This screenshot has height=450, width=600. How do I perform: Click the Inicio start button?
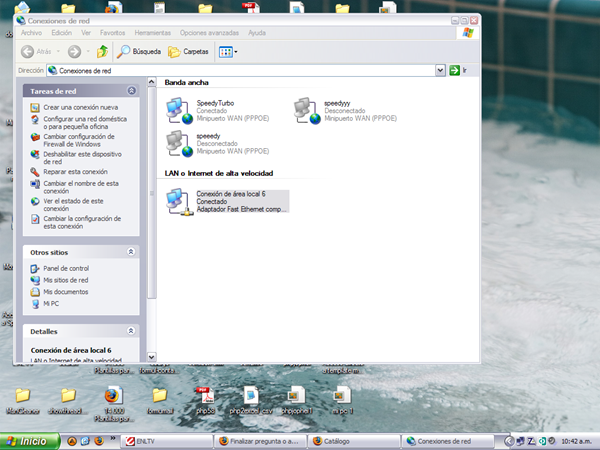click(28, 440)
